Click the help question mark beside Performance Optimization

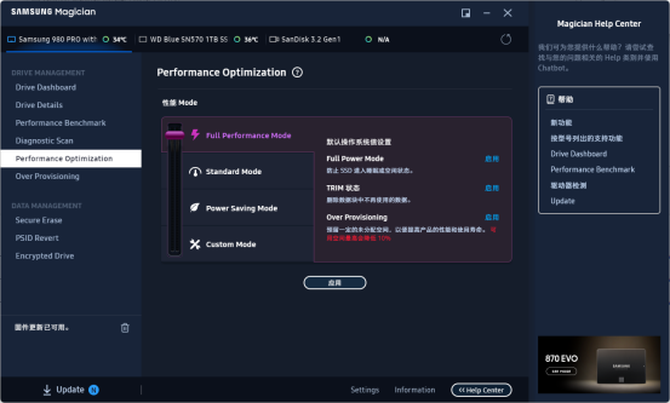pyautogui.click(x=297, y=73)
